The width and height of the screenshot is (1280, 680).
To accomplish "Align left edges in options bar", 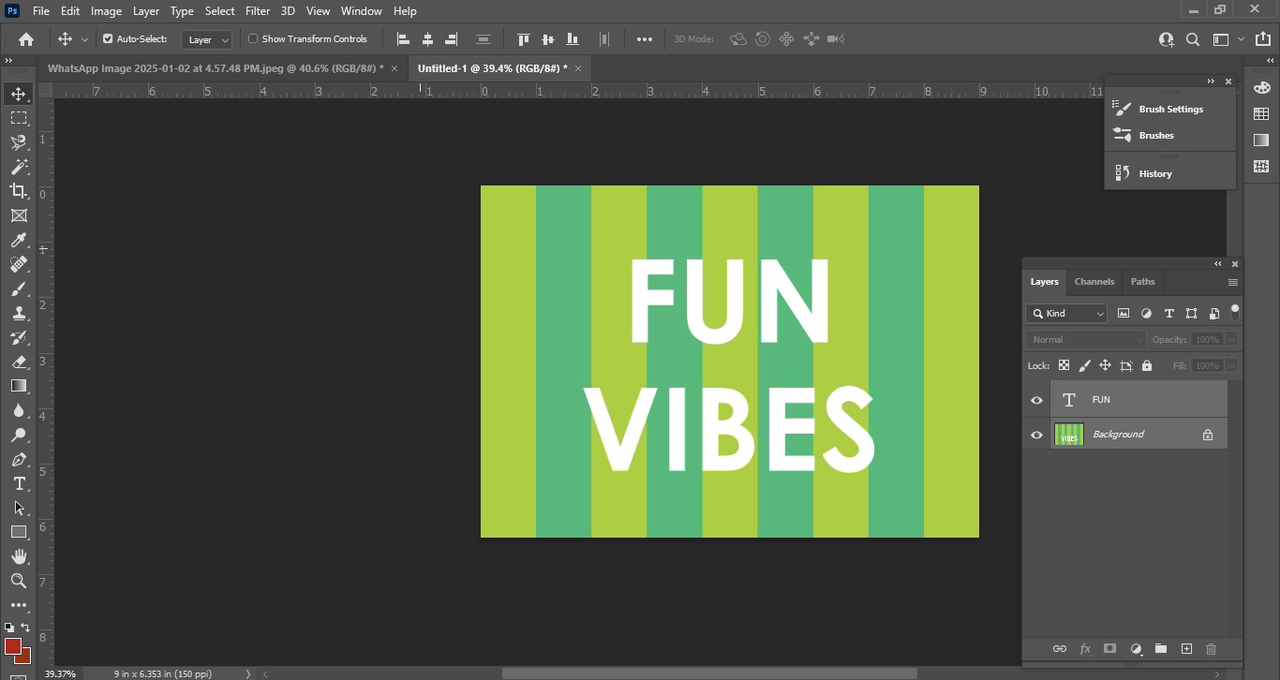I will tap(403, 39).
